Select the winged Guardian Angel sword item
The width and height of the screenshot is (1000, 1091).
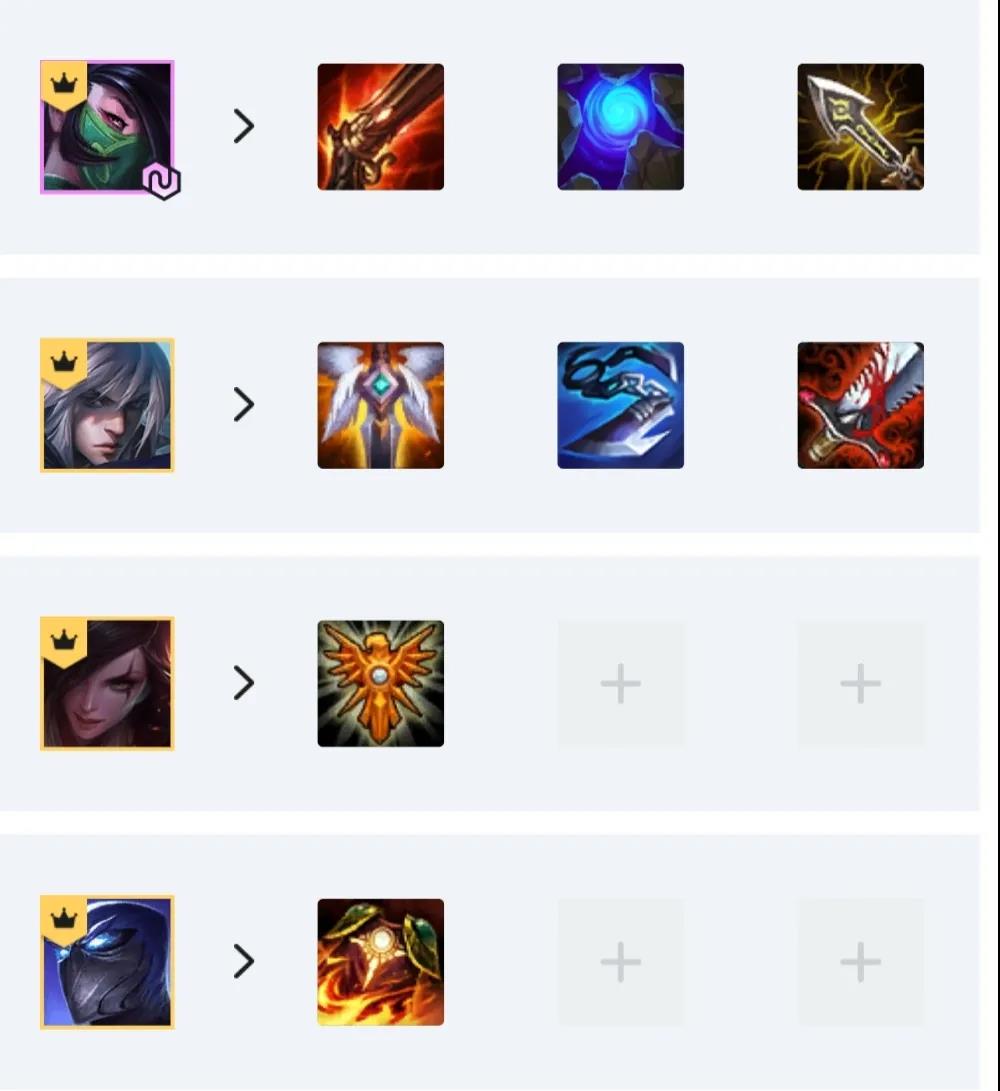(381, 405)
